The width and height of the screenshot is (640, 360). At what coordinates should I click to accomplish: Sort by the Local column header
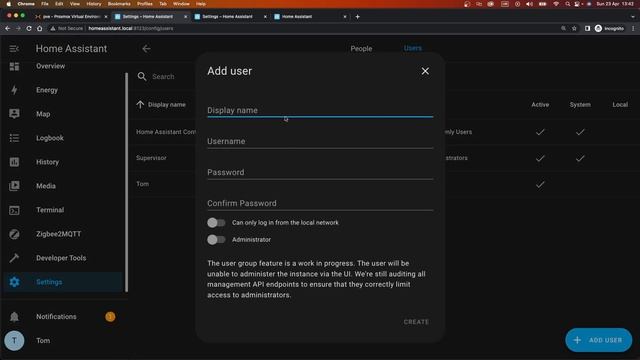coord(620,104)
